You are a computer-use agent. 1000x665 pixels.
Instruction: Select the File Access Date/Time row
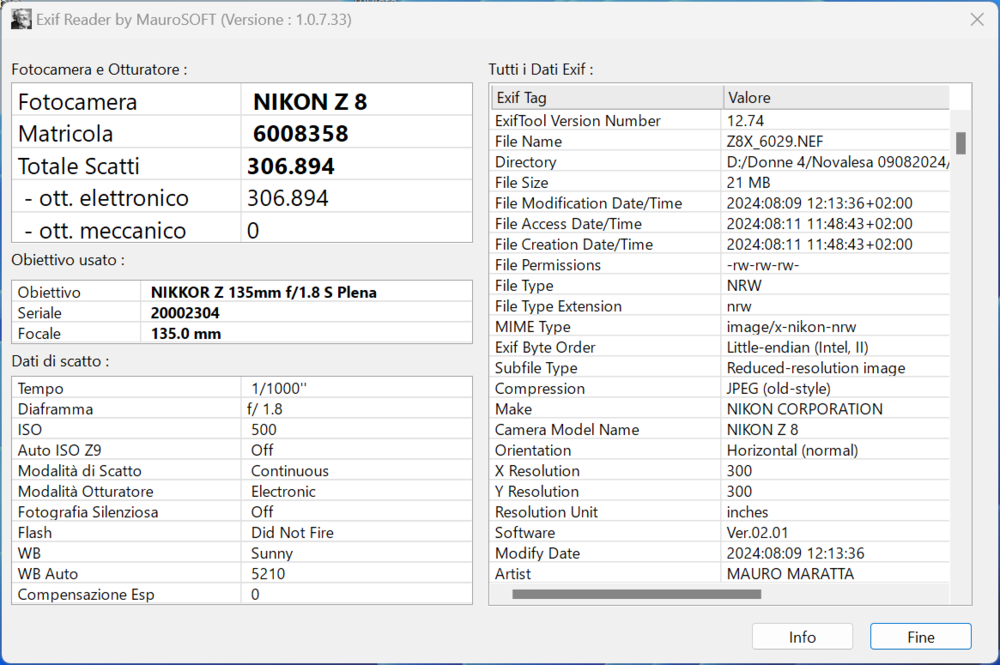point(721,224)
